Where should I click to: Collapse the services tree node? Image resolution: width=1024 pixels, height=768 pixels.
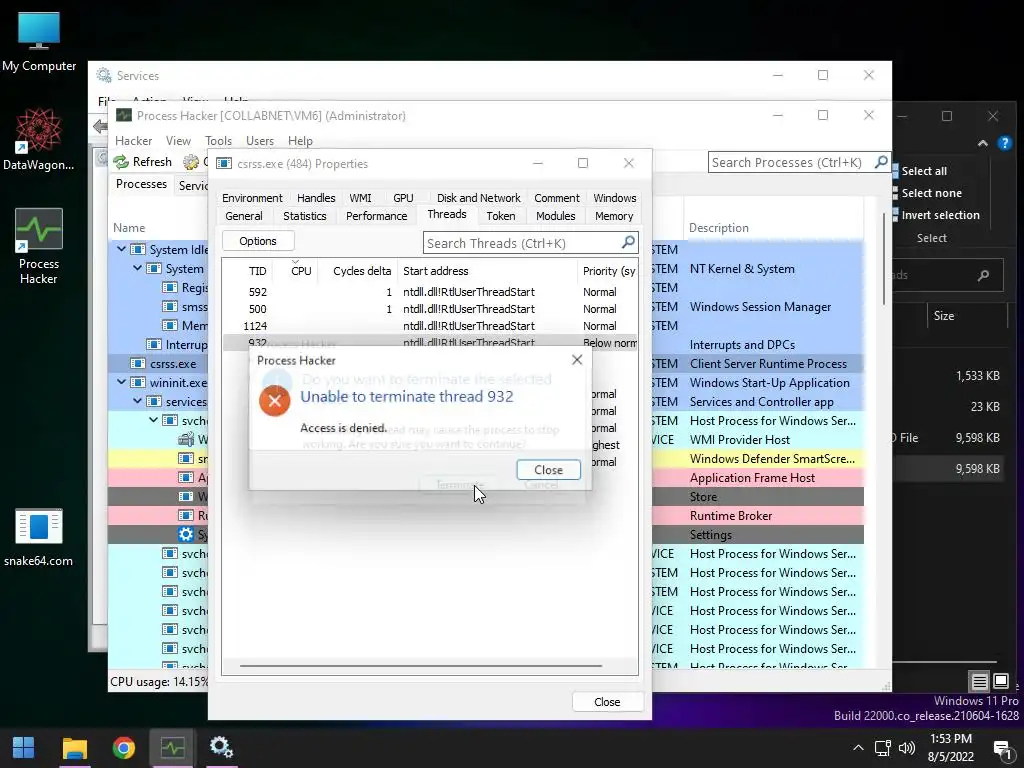point(137,401)
